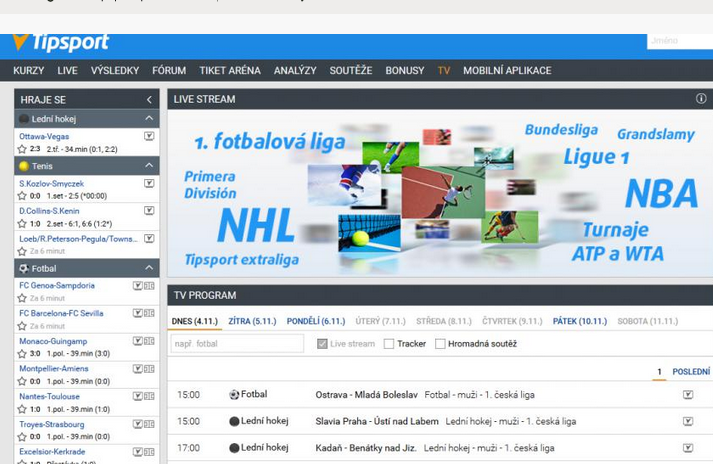
Task: Open the Nantes-Toulouse match link
Action: (49, 396)
